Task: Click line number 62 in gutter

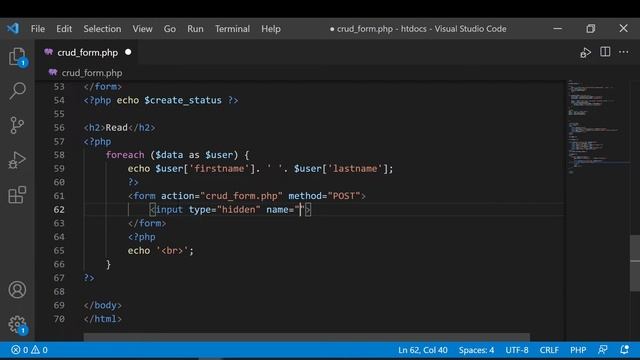Action: (59, 209)
